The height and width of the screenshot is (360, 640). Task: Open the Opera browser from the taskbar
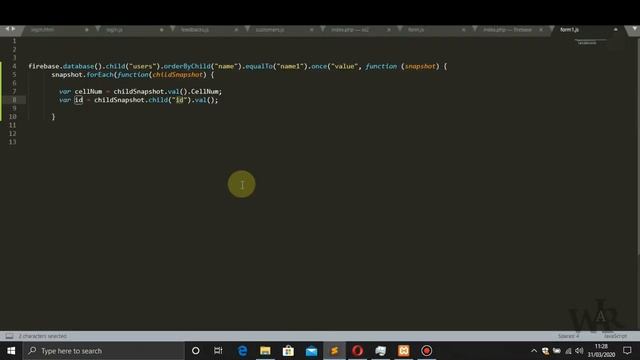(x=358, y=351)
